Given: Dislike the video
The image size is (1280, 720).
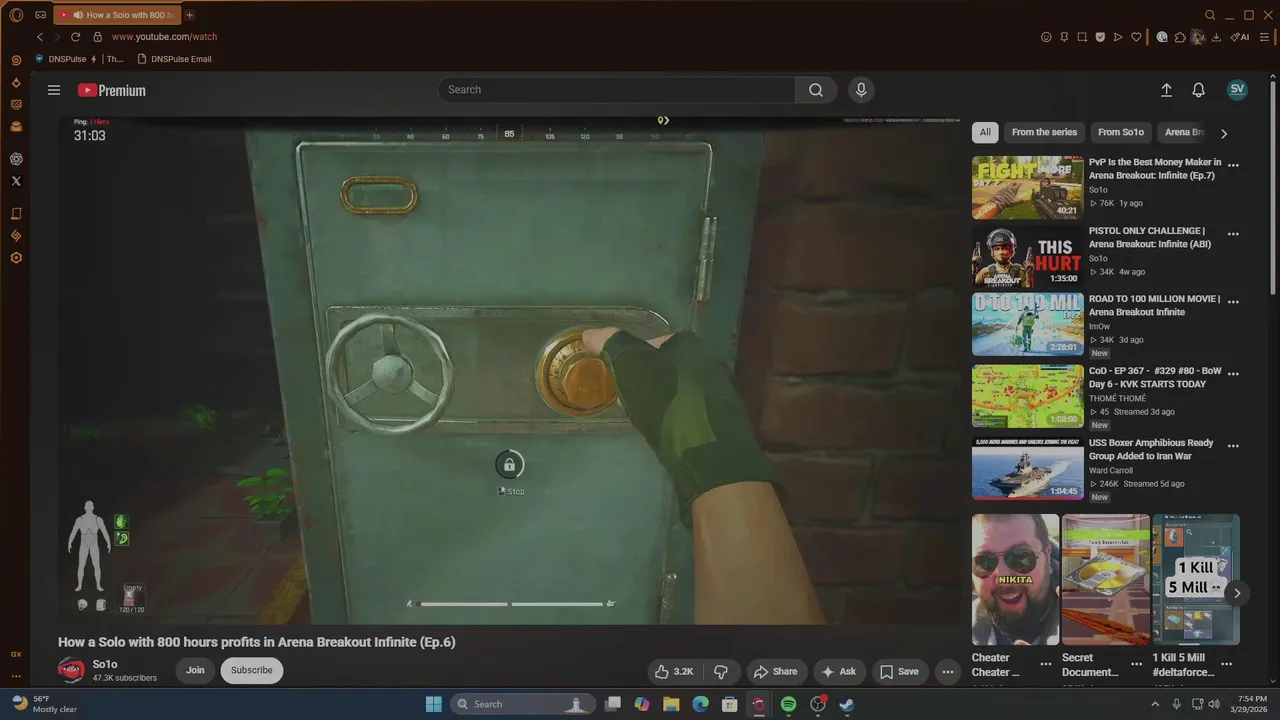Looking at the screenshot, I should [720, 672].
